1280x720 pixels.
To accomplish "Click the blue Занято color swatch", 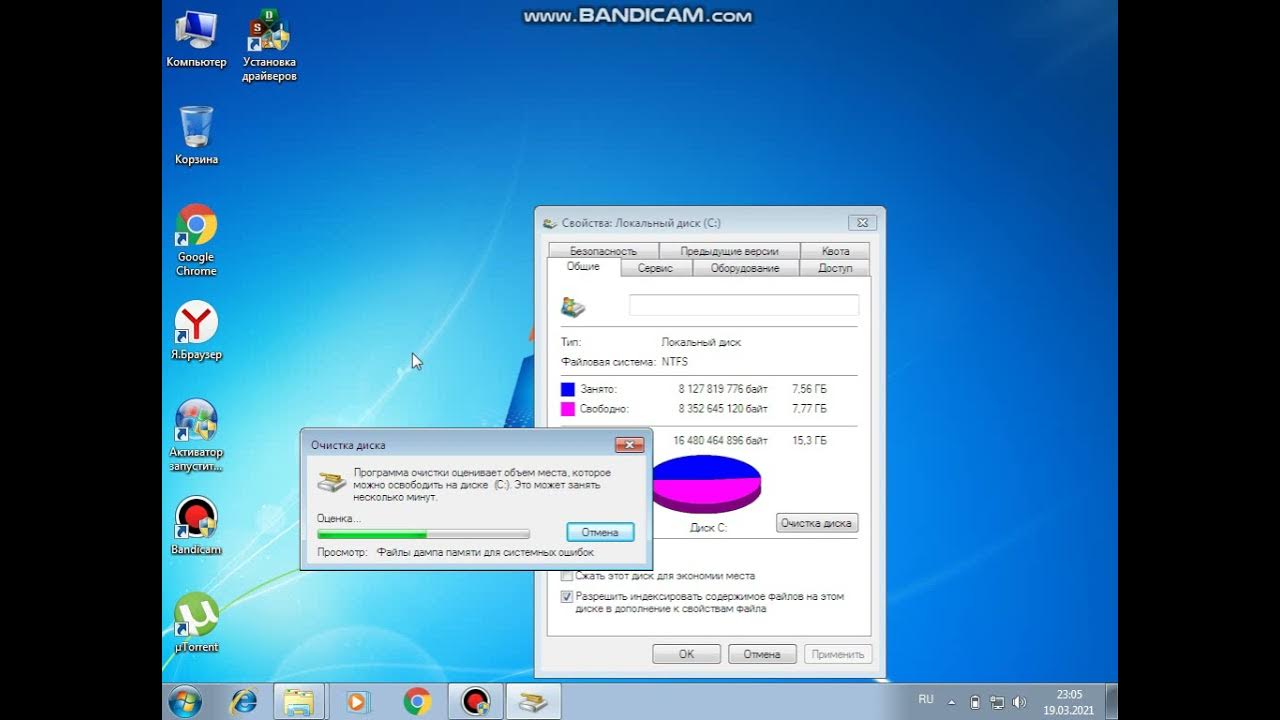I will pyautogui.click(x=568, y=389).
